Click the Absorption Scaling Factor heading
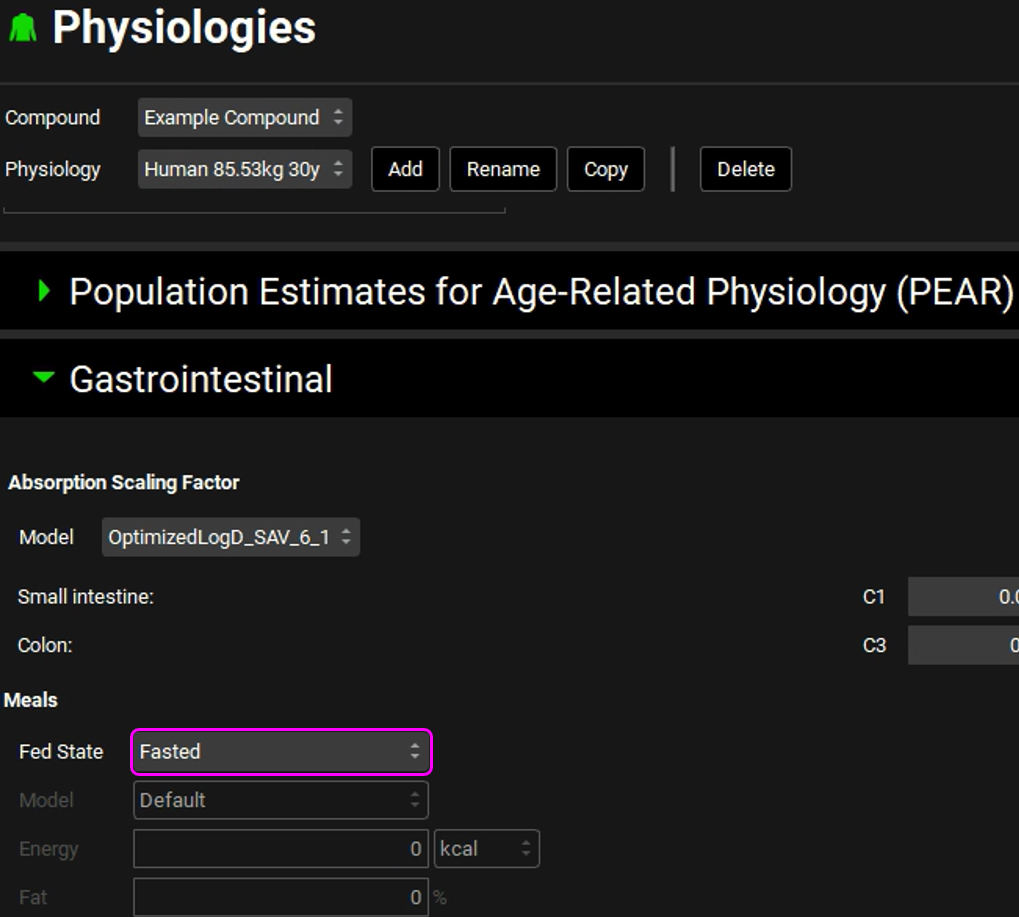1019x917 pixels. (x=124, y=482)
